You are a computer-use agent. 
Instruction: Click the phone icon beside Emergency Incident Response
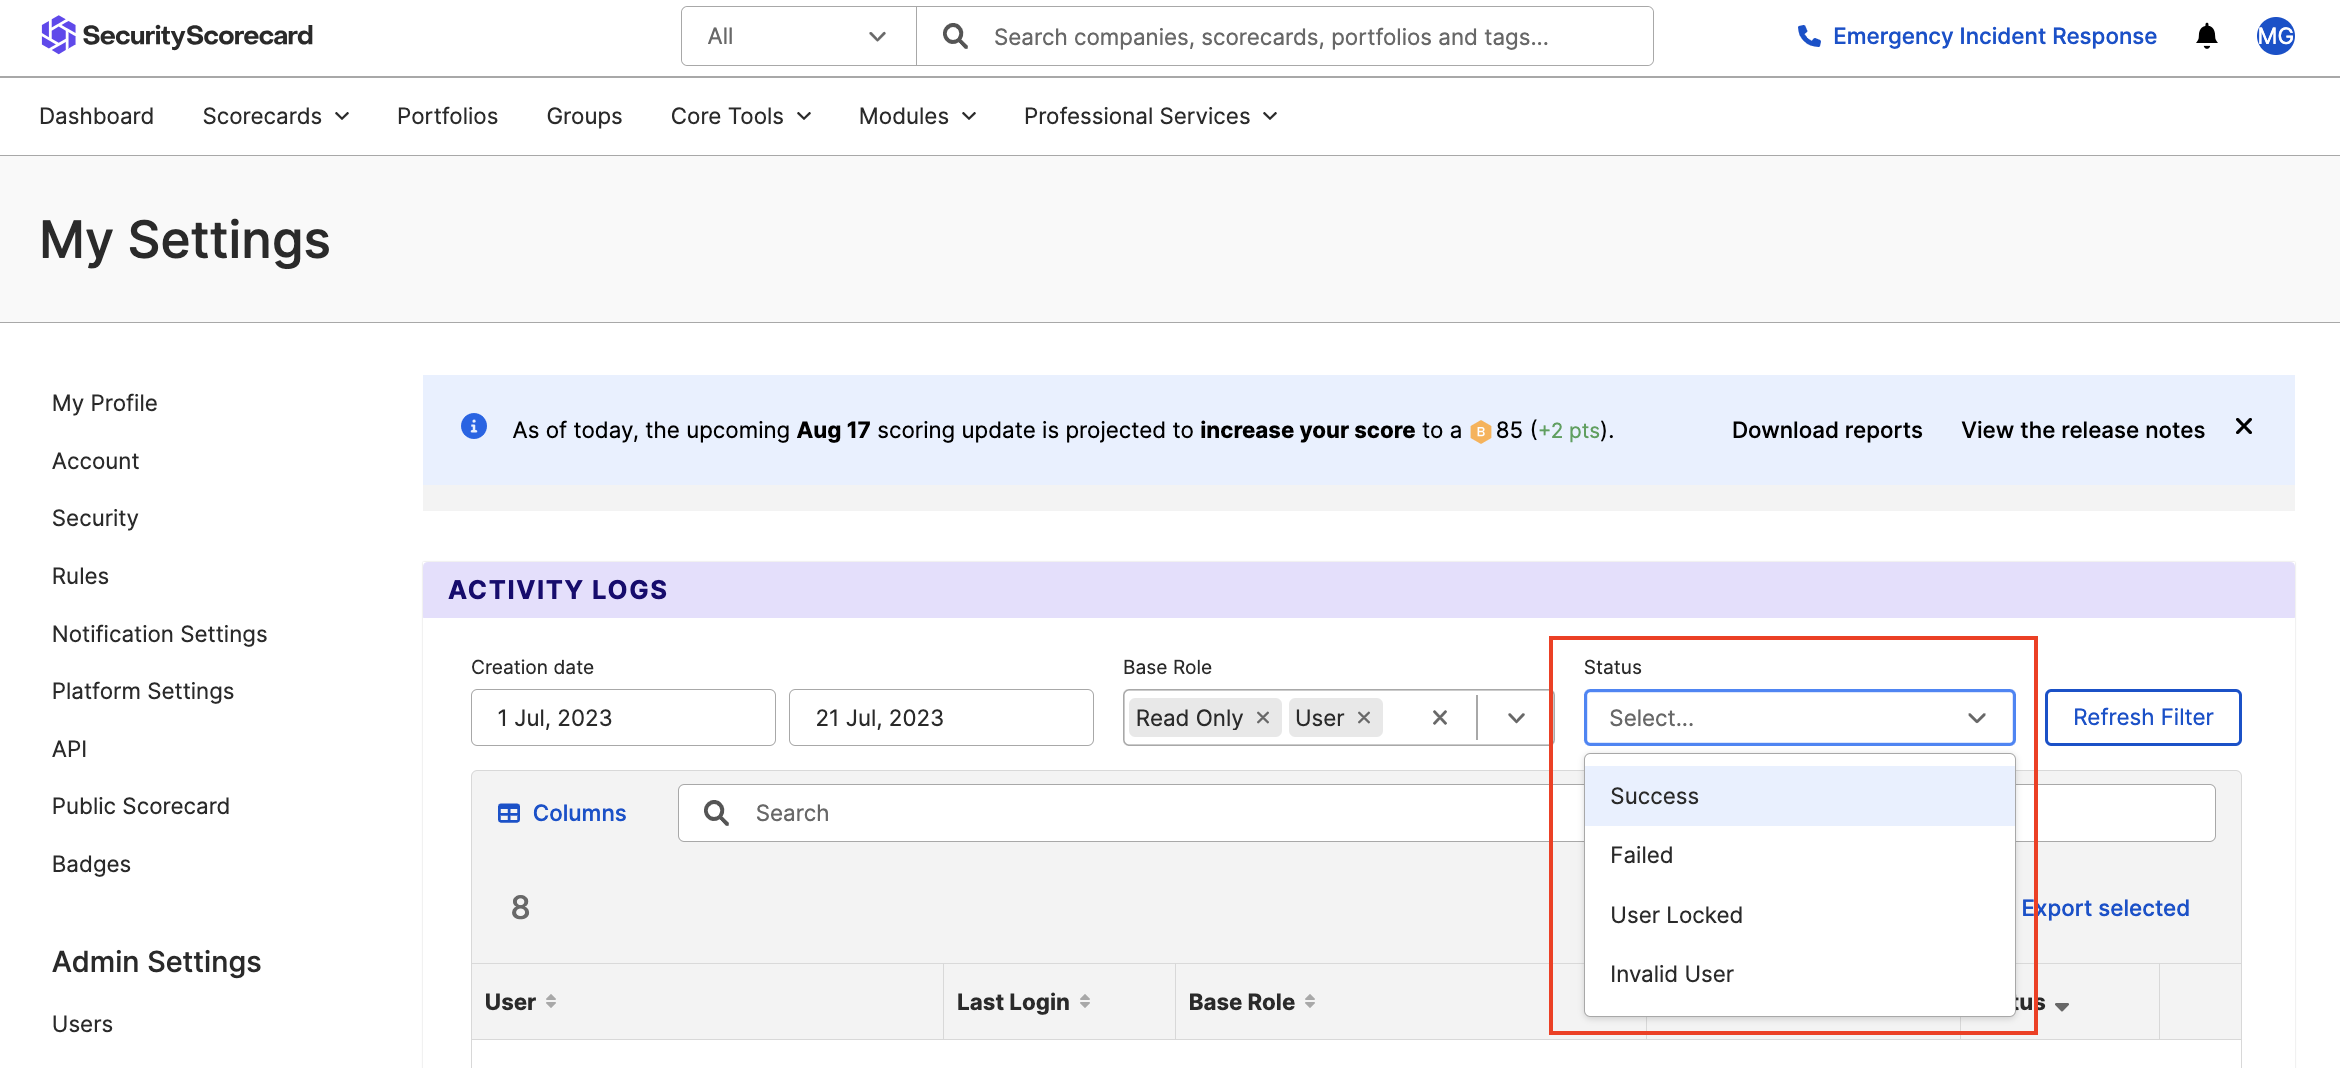tap(1810, 36)
